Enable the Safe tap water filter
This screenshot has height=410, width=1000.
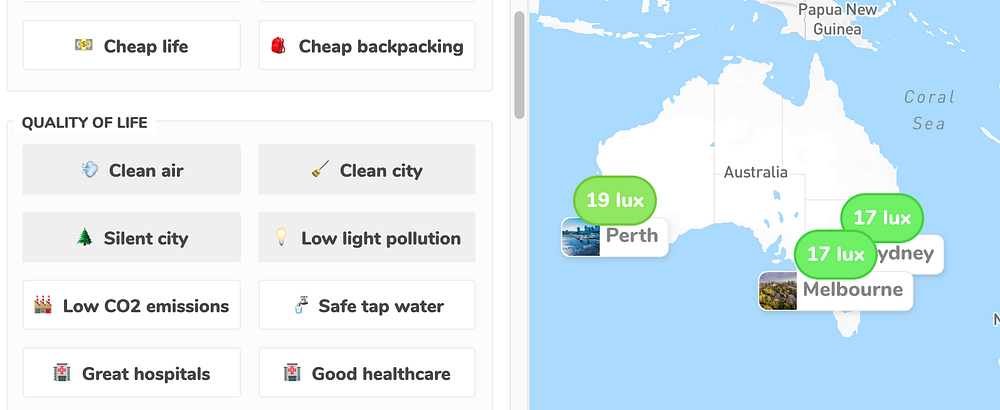pos(367,306)
